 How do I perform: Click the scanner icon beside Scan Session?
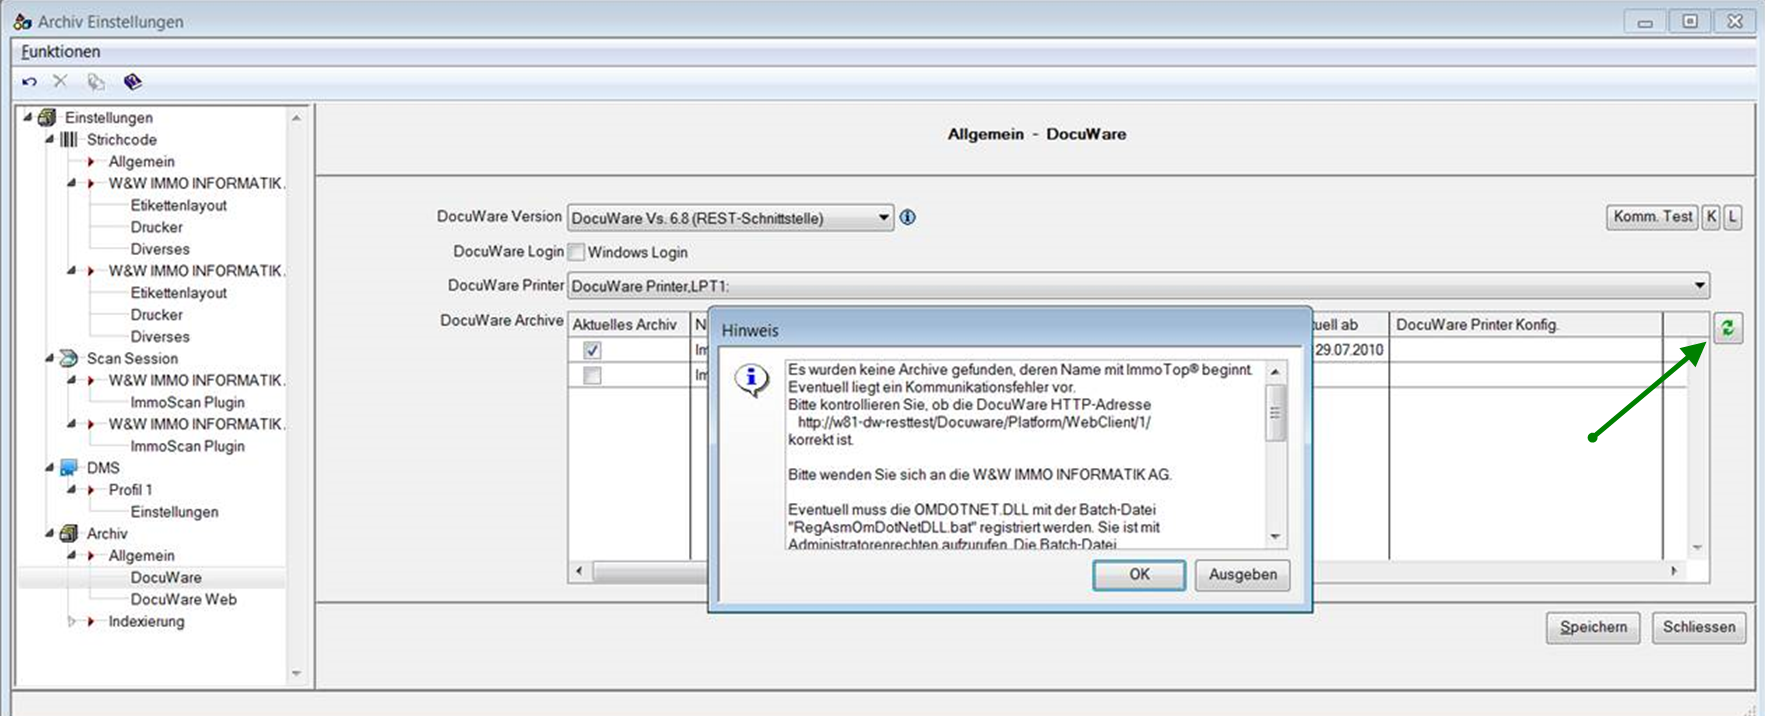(69, 358)
